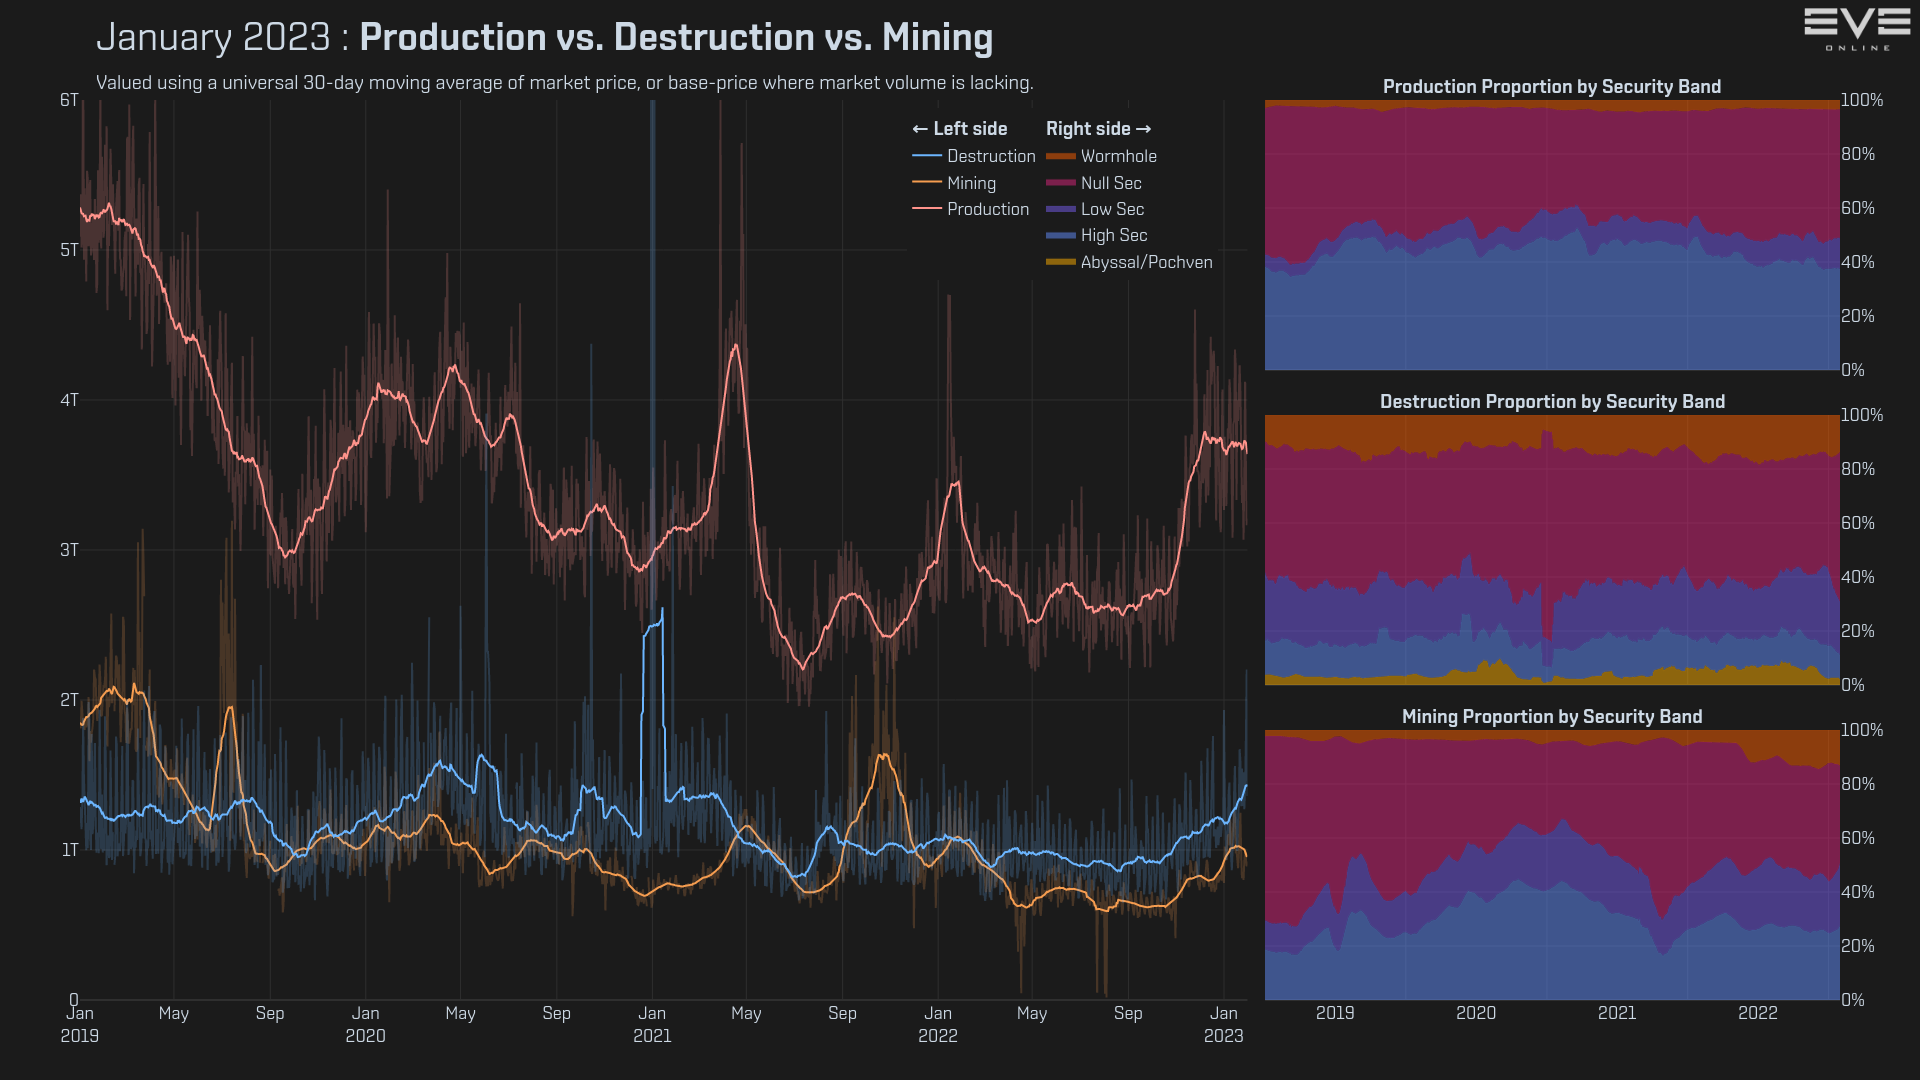Click the Mining Proportion by Security Band title
1920x1080 pixels.
click(x=1552, y=717)
